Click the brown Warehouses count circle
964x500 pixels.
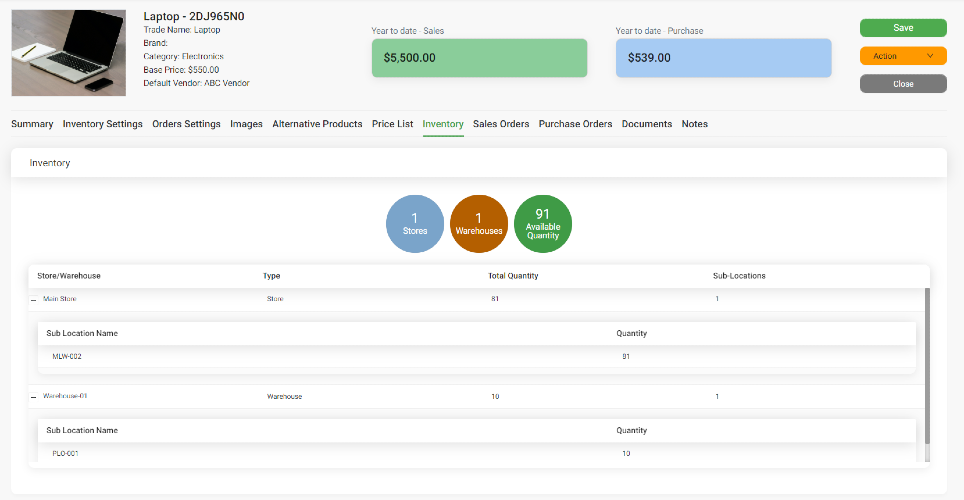[479, 224]
